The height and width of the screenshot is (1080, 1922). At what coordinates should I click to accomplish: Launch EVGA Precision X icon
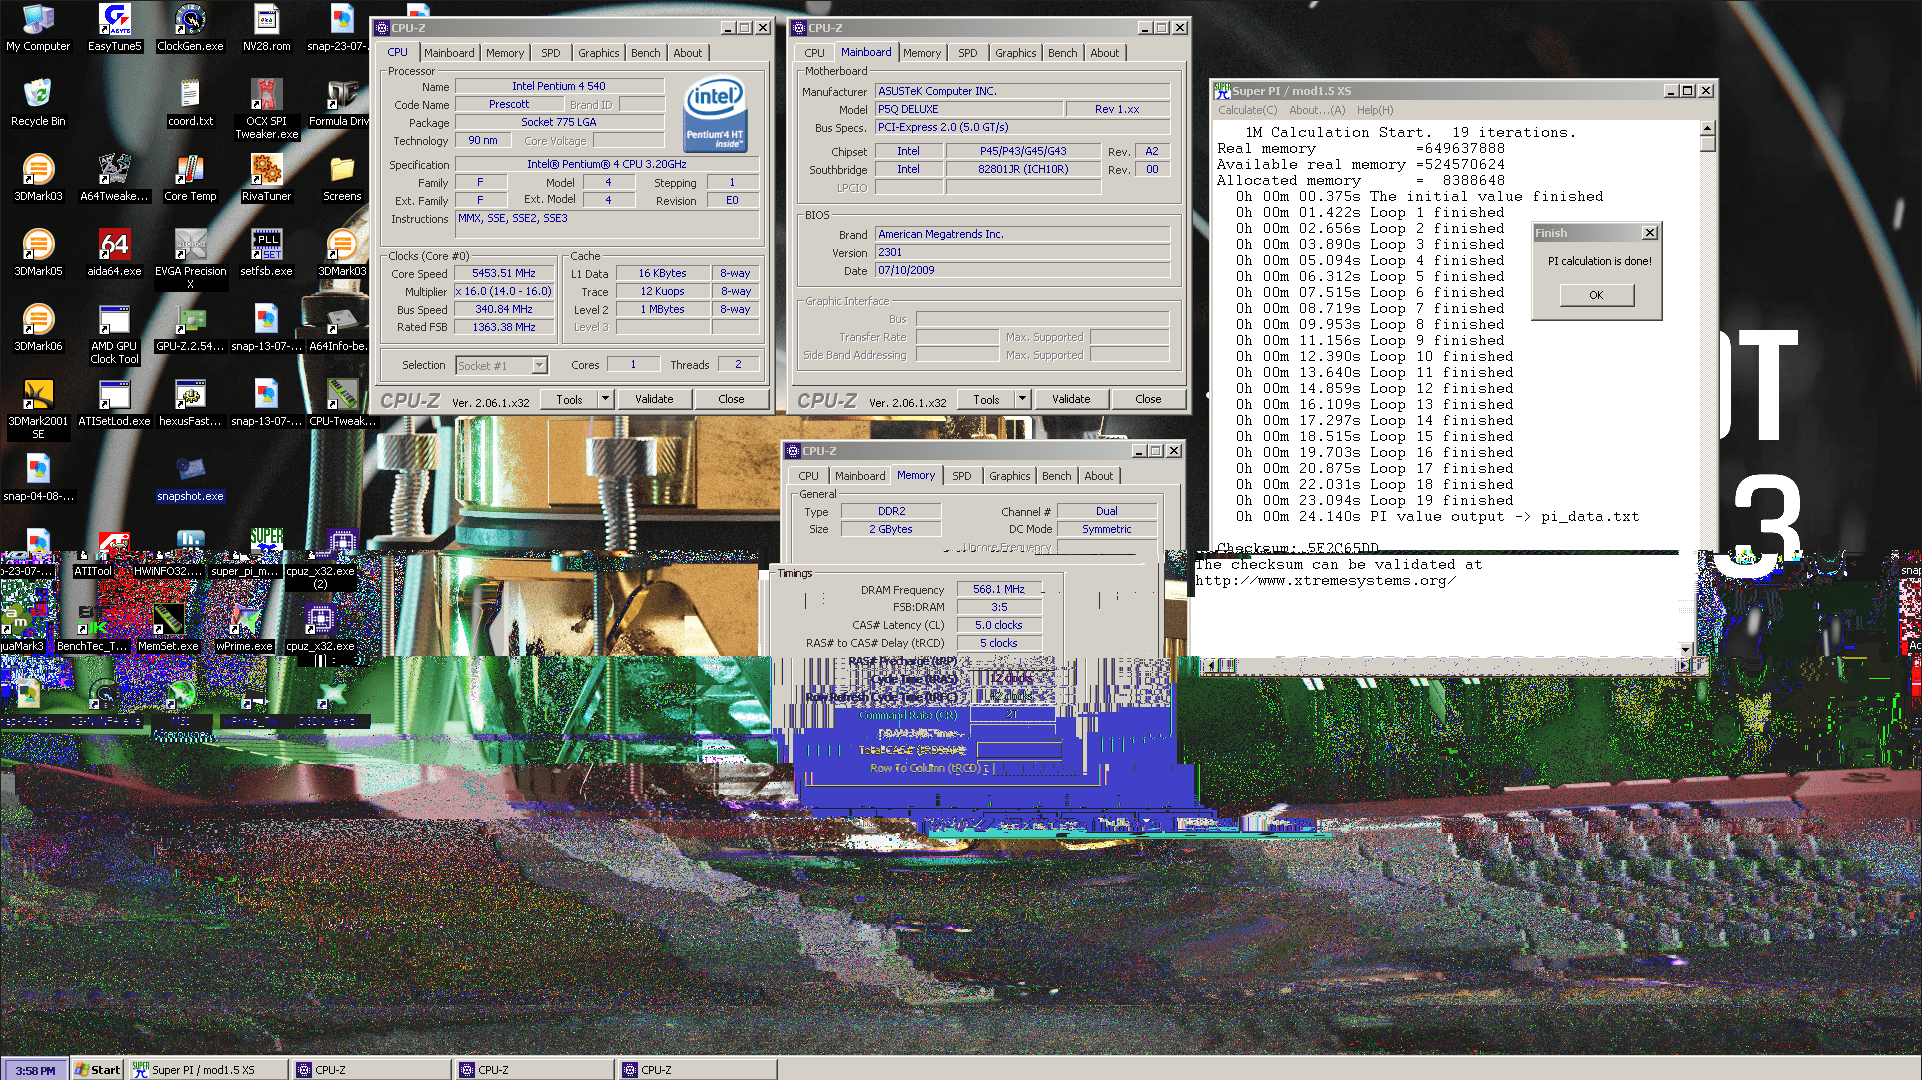[x=190, y=260]
